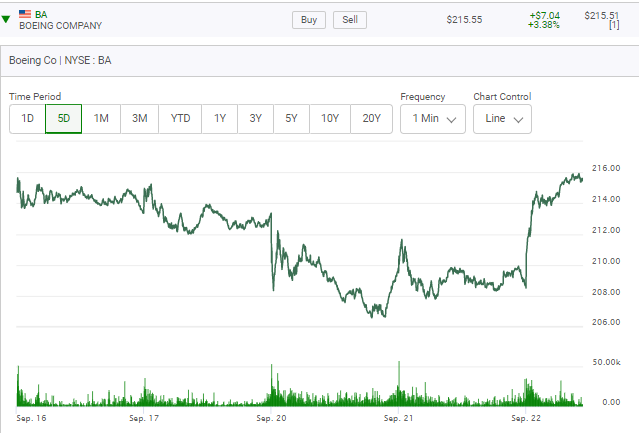Click the +3.38% percent change
The image size is (639, 433).
pyautogui.click(x=544, y=25)
